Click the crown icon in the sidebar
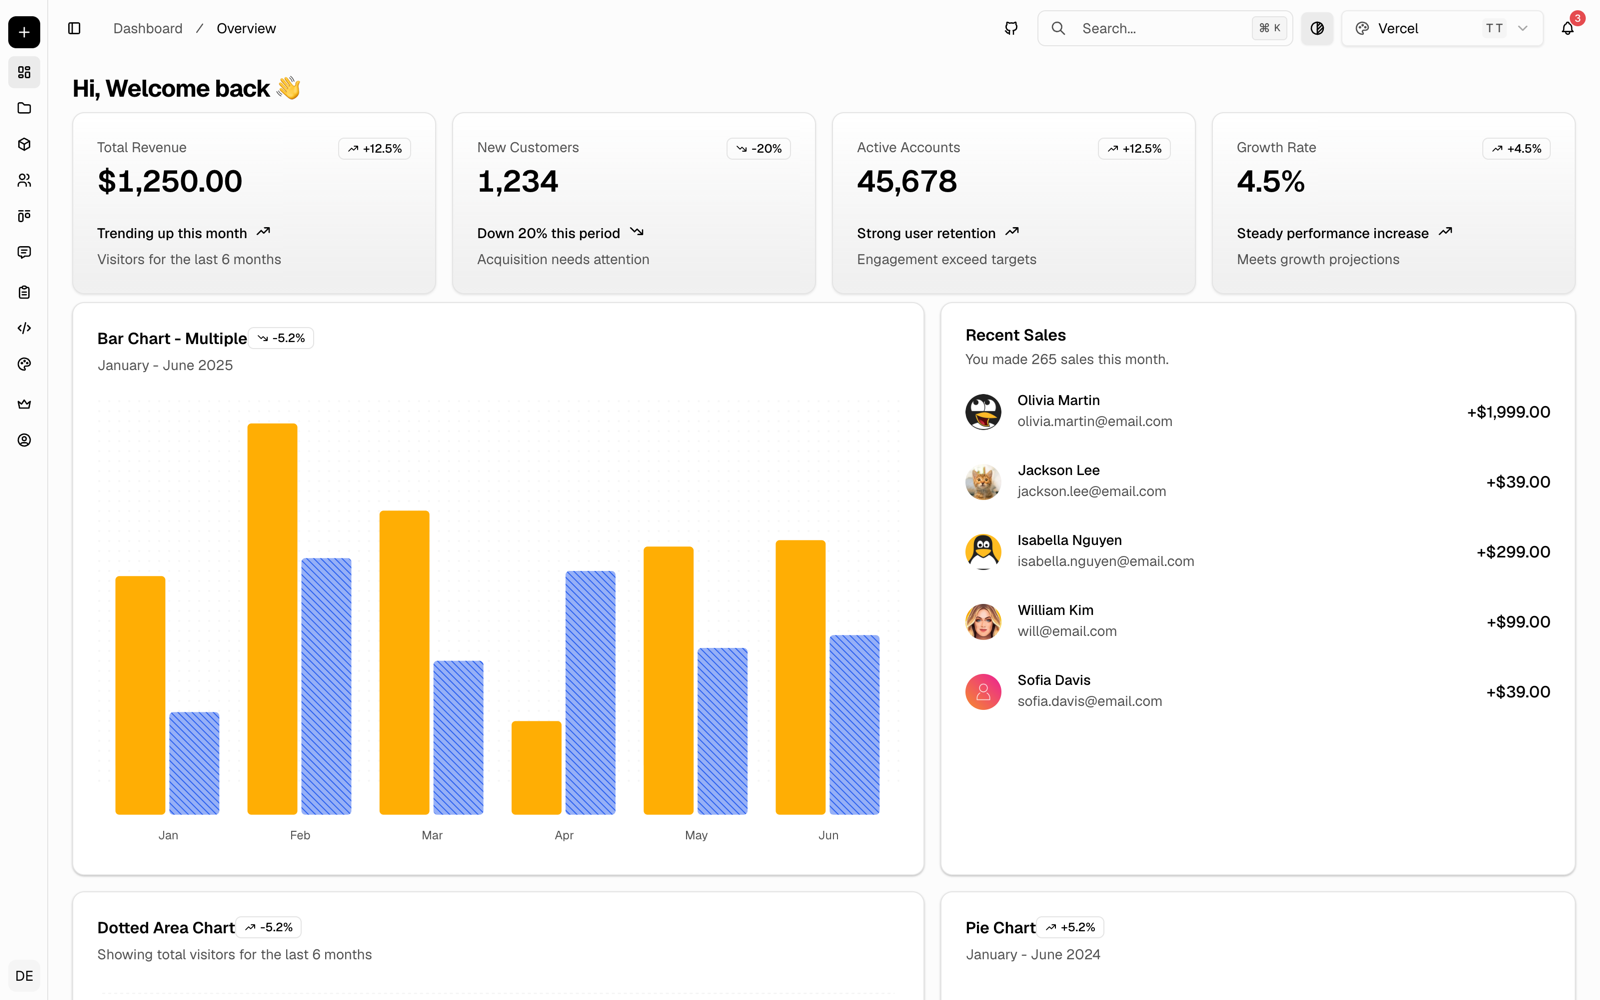Image resolution: width=1600 pixels, height=1000 pixels. [x=24, y=404]
